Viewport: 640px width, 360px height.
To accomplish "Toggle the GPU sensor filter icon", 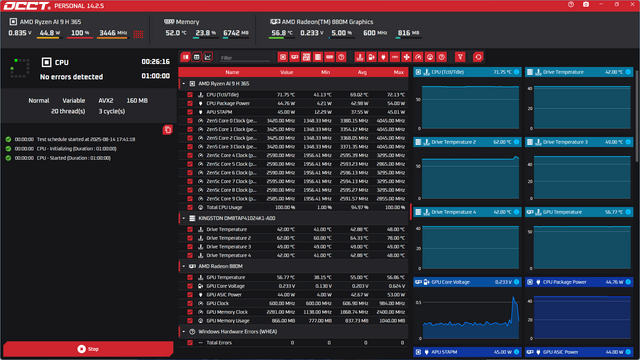I will tap(294, 57).
